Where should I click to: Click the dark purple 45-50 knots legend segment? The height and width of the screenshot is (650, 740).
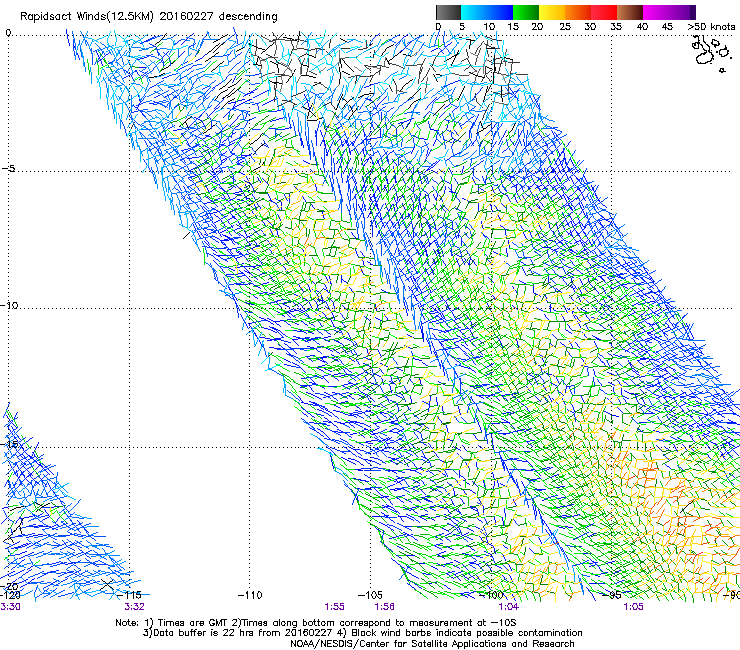[682, 12]
